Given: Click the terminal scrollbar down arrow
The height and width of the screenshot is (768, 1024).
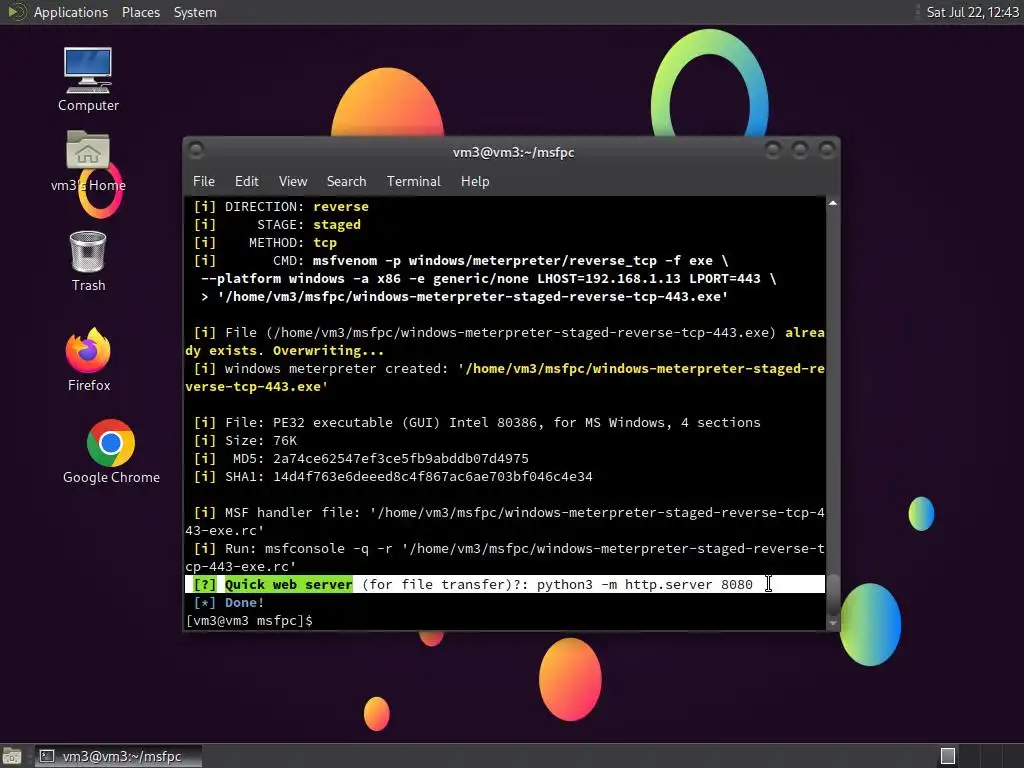Looking at the screenshot, I should [833, 623].
